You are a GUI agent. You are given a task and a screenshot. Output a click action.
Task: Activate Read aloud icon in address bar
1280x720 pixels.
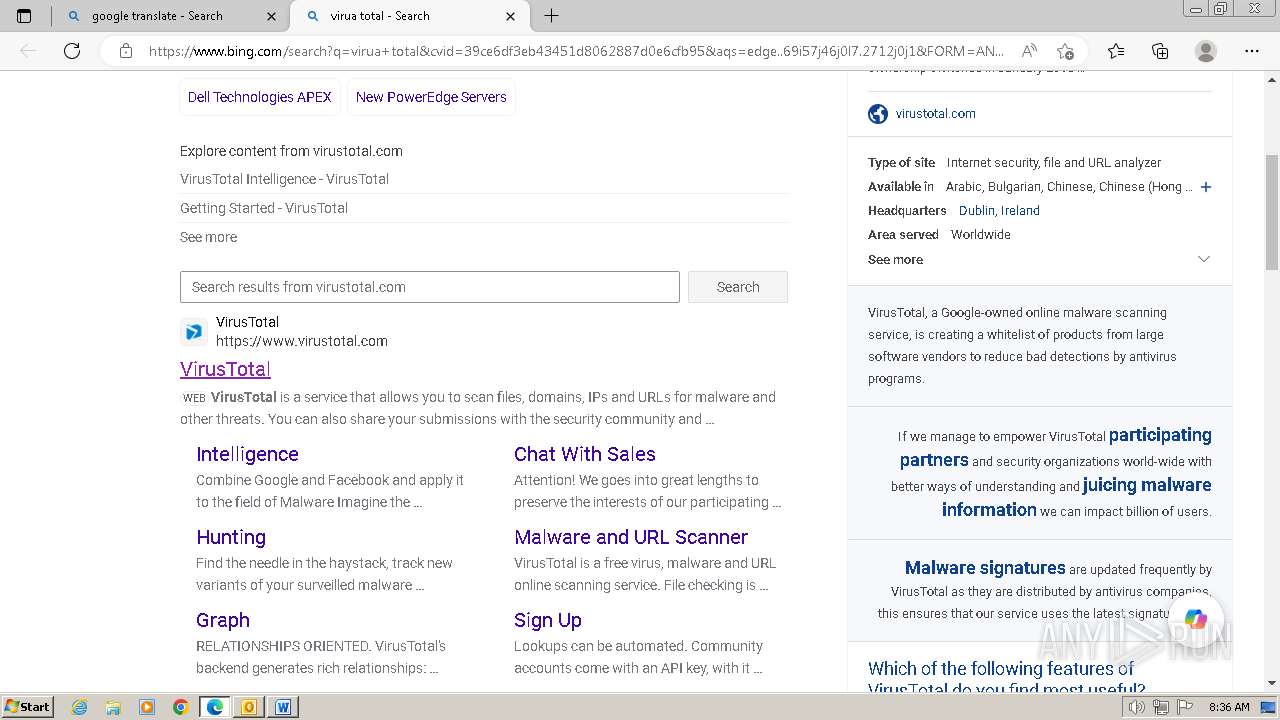[x=1028, y=51]
